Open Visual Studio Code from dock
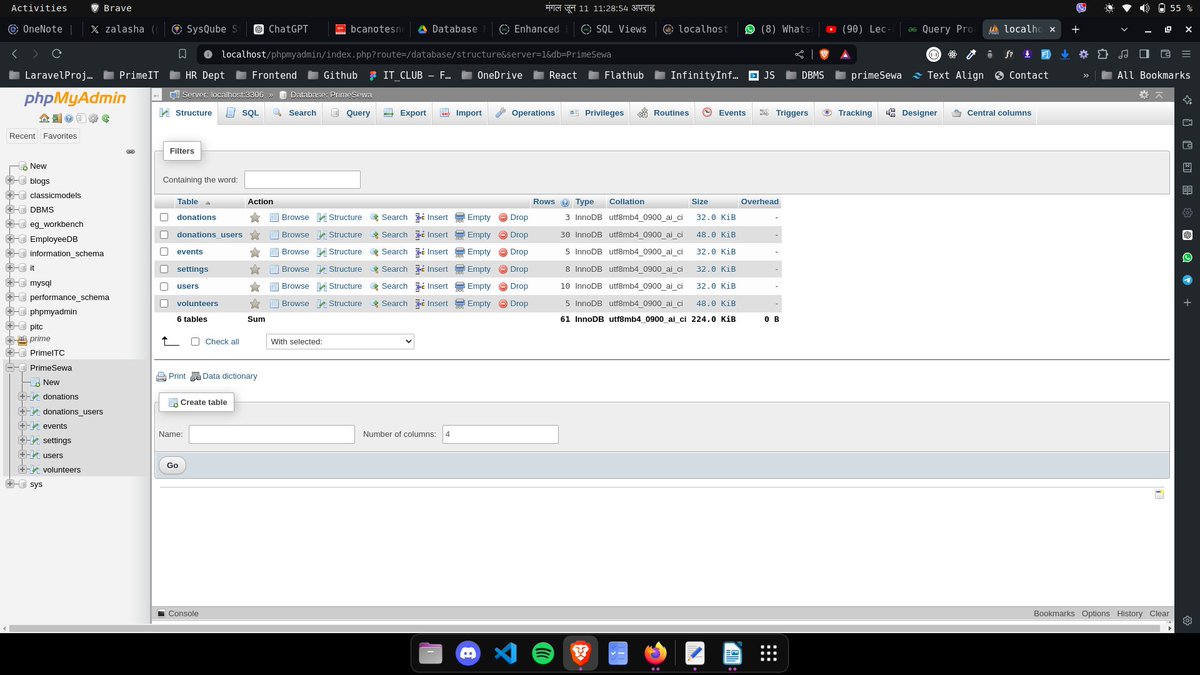 [505, 653]
